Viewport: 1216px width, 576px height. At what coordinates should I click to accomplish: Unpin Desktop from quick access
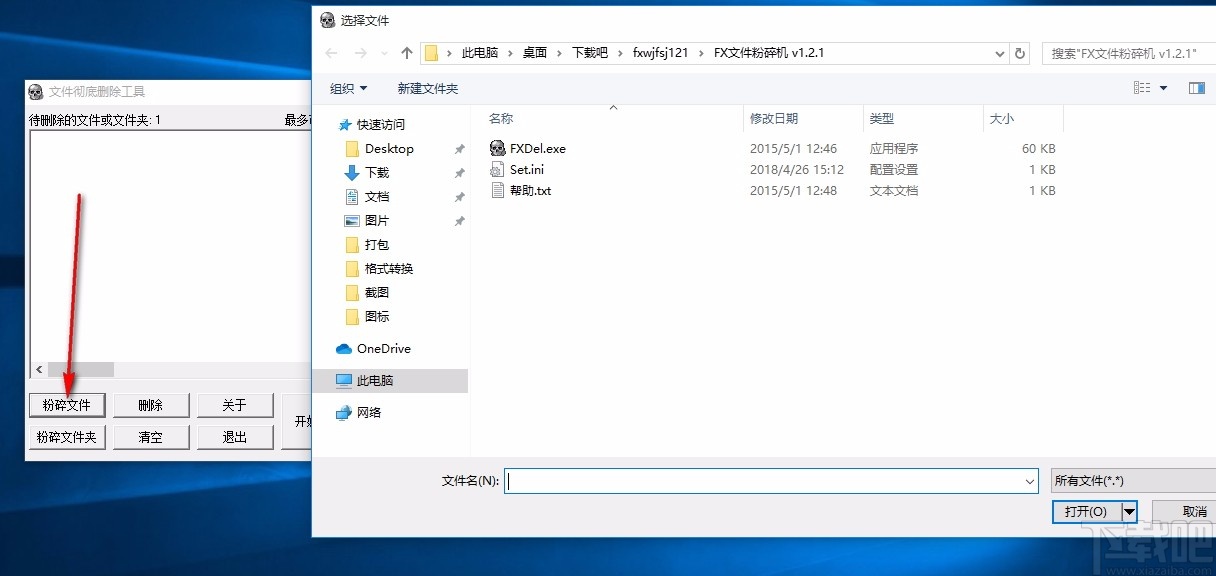point(459,148)
